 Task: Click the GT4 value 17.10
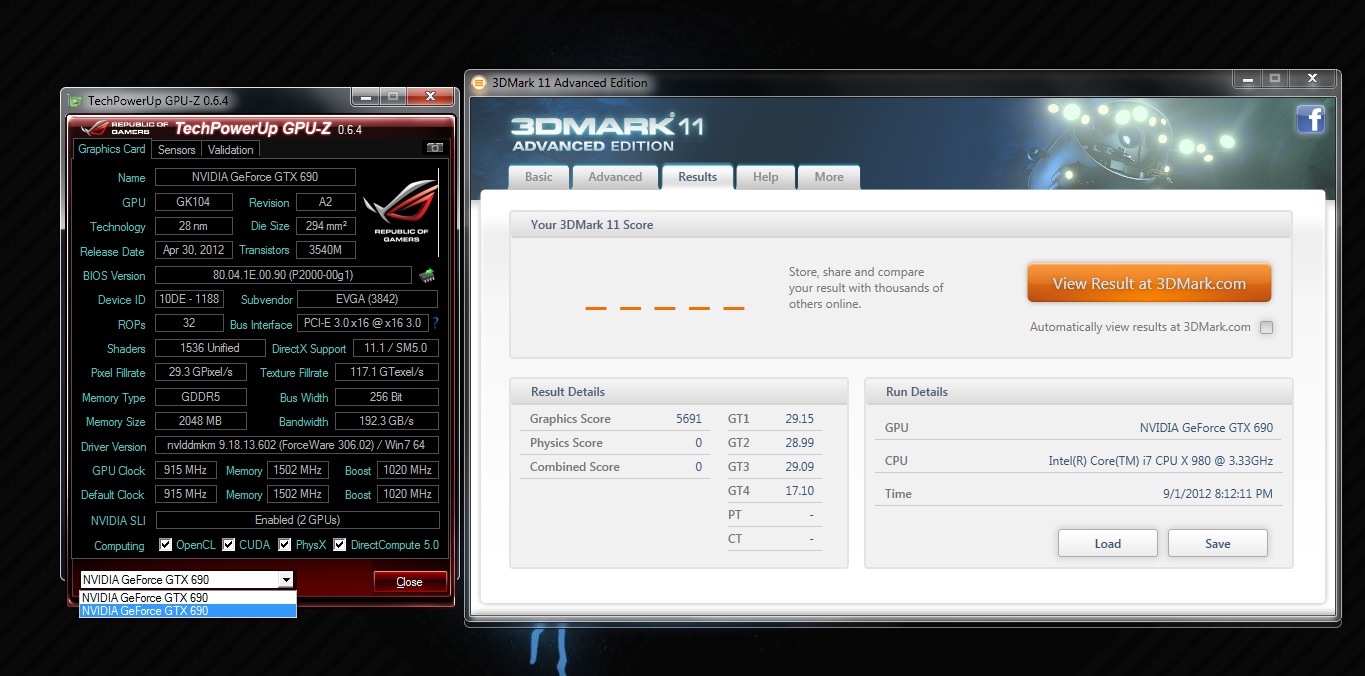799,491
